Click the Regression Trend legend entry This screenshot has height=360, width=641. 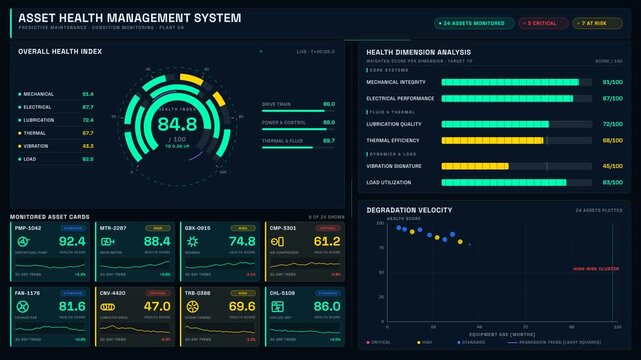point(554,342)
